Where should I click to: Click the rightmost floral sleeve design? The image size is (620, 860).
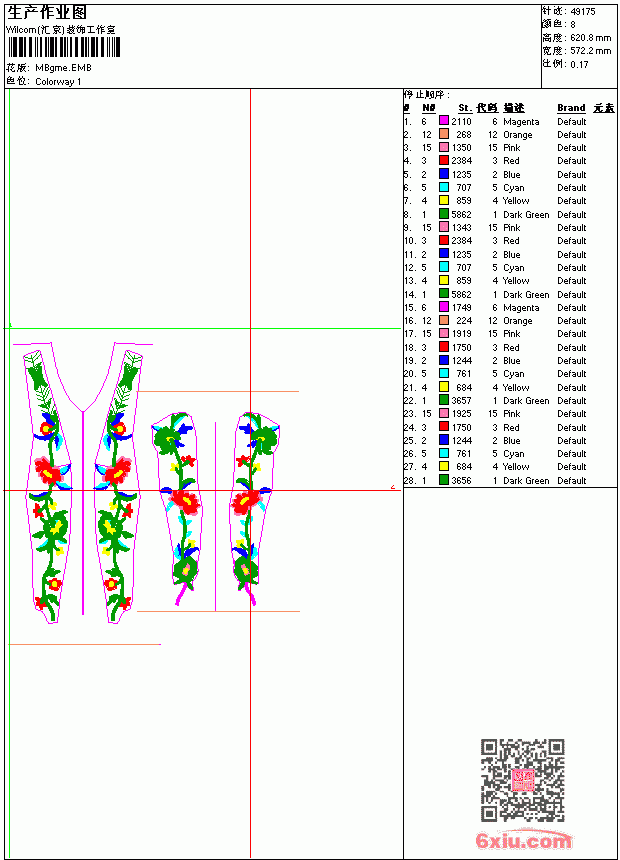(253, 507)
